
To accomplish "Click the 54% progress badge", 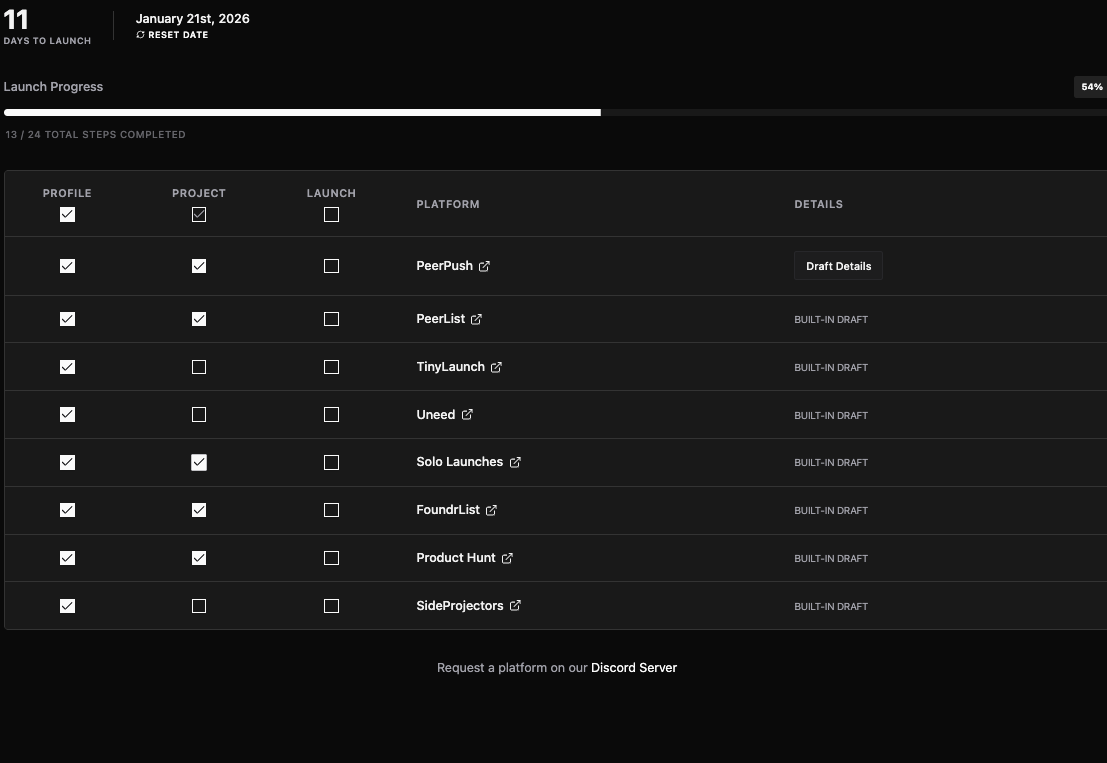I will pos(1090,87).
